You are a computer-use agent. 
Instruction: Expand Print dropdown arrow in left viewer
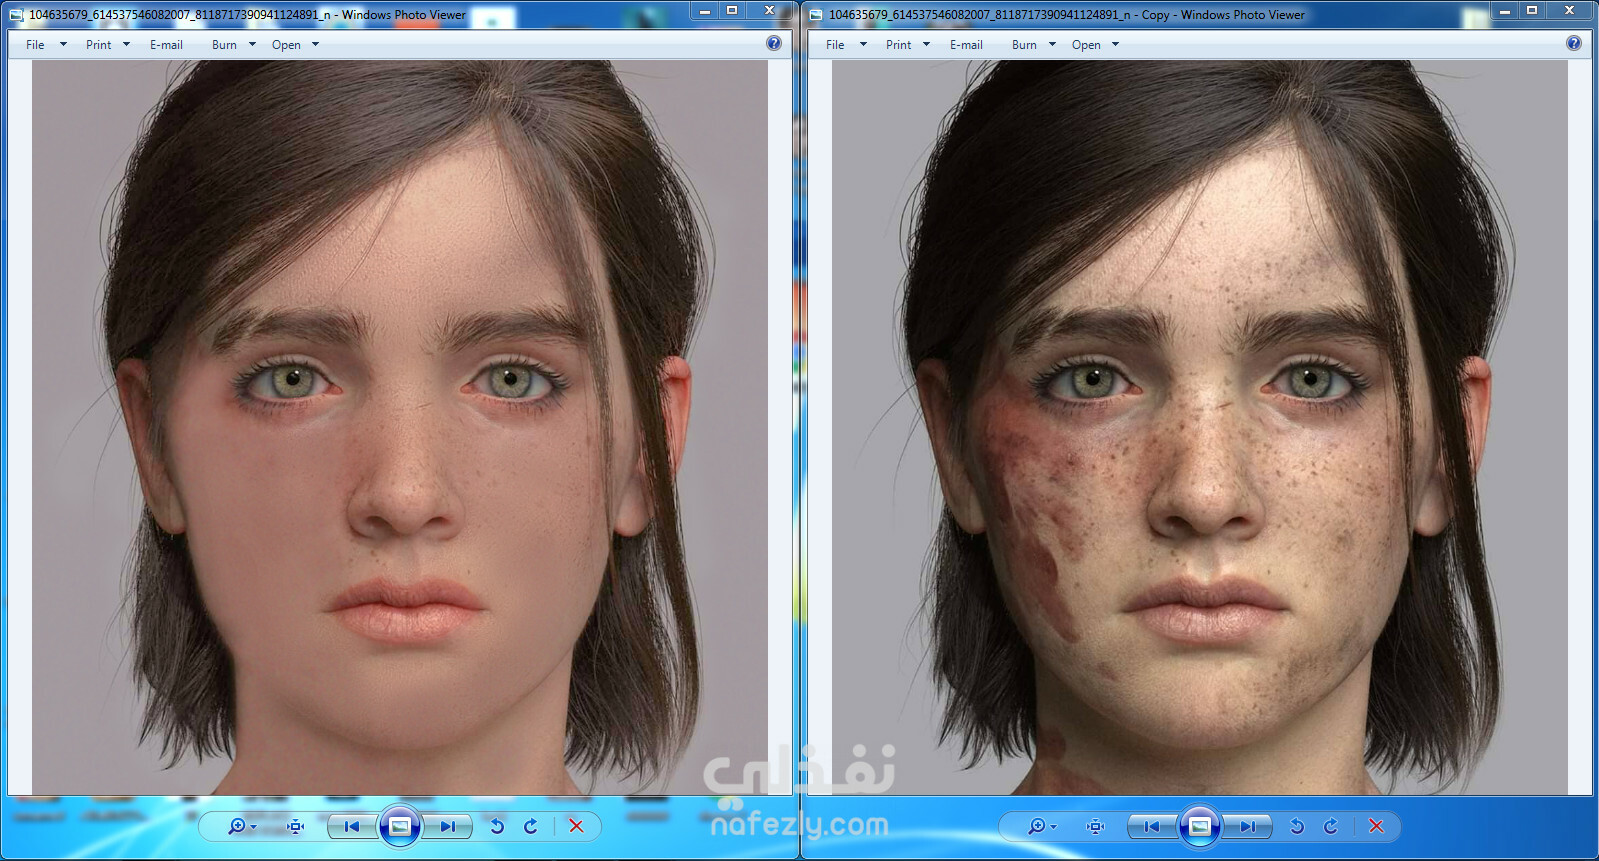click(126, 45)
